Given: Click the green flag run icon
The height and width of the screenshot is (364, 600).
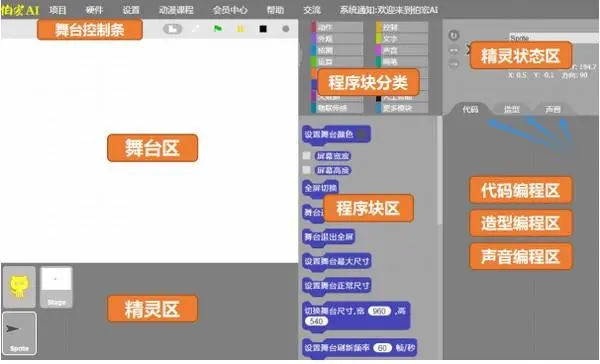Looking at the screenshot, I should point(218,29).
